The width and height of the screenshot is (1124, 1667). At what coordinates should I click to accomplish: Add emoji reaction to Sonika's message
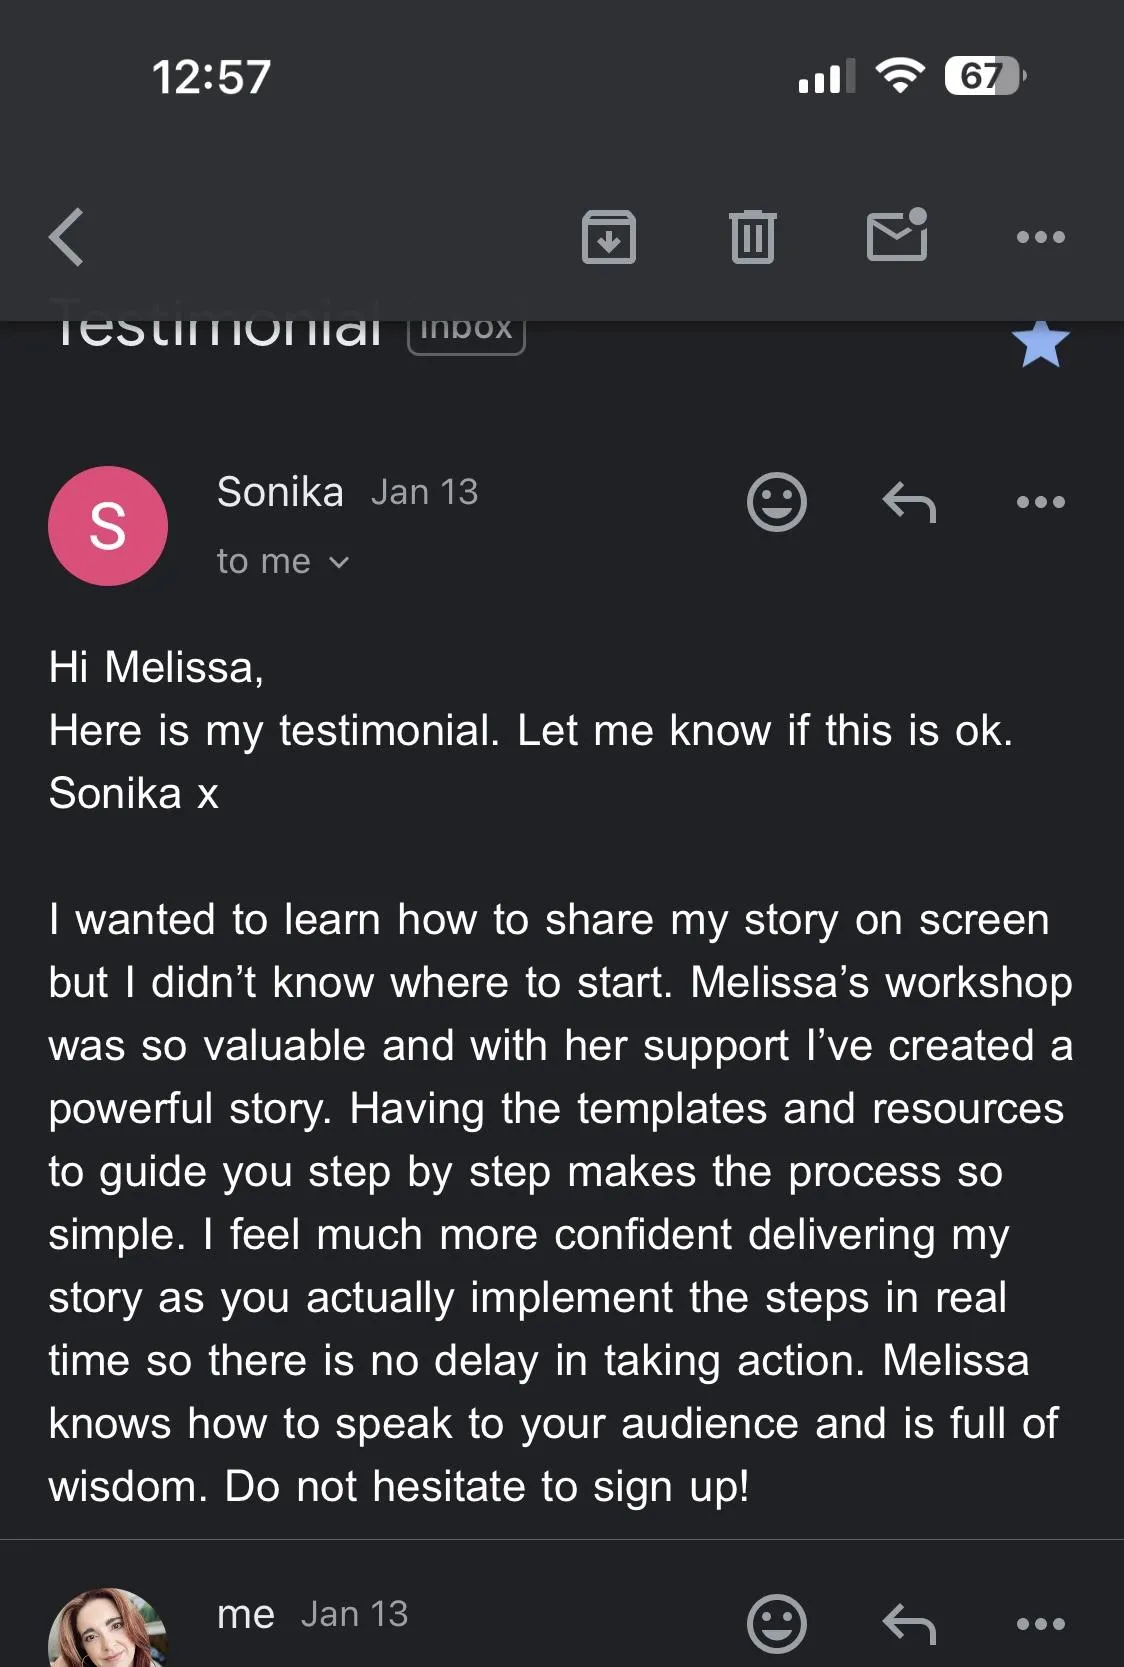pos(776,501)
